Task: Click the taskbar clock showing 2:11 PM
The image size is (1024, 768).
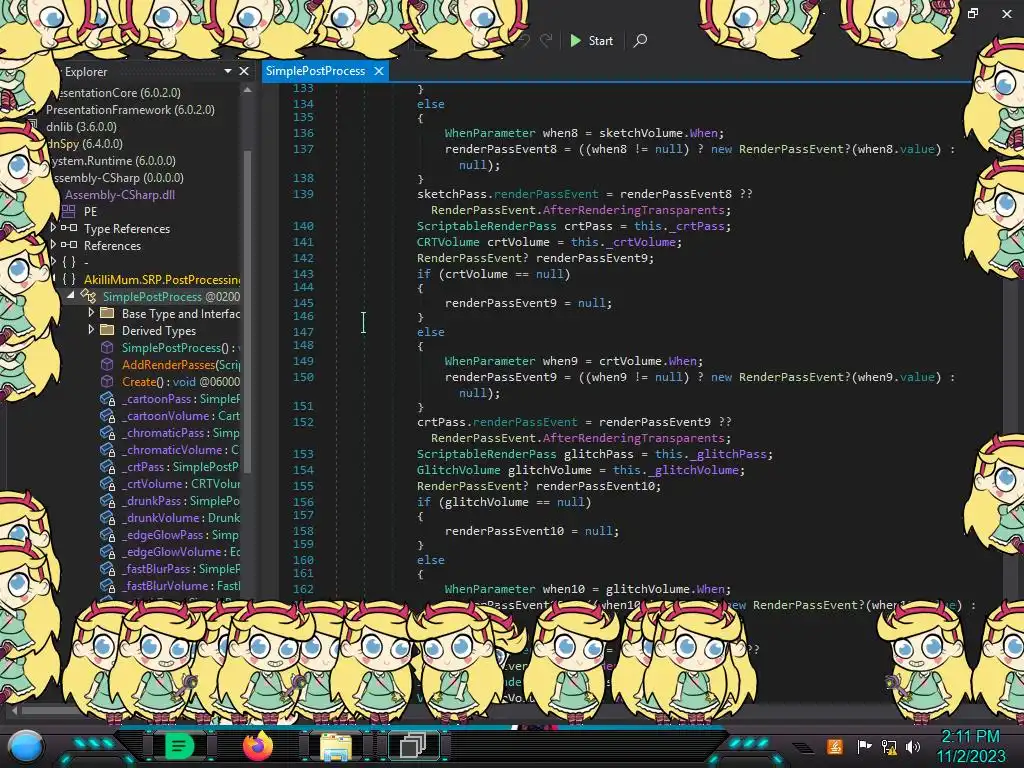Action: (x=970, y=737)
